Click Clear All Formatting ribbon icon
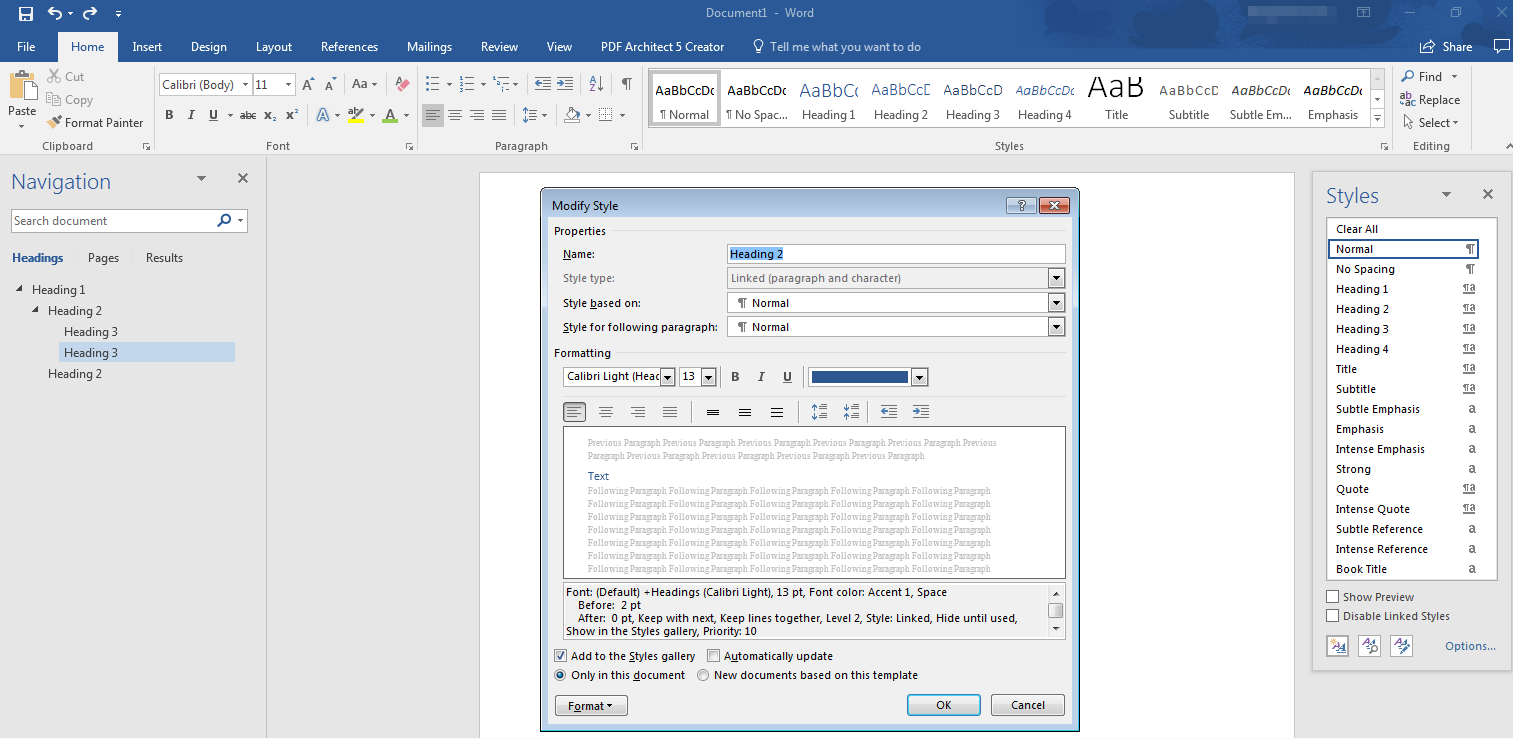Screen dimensions: 1513x739 402,84
